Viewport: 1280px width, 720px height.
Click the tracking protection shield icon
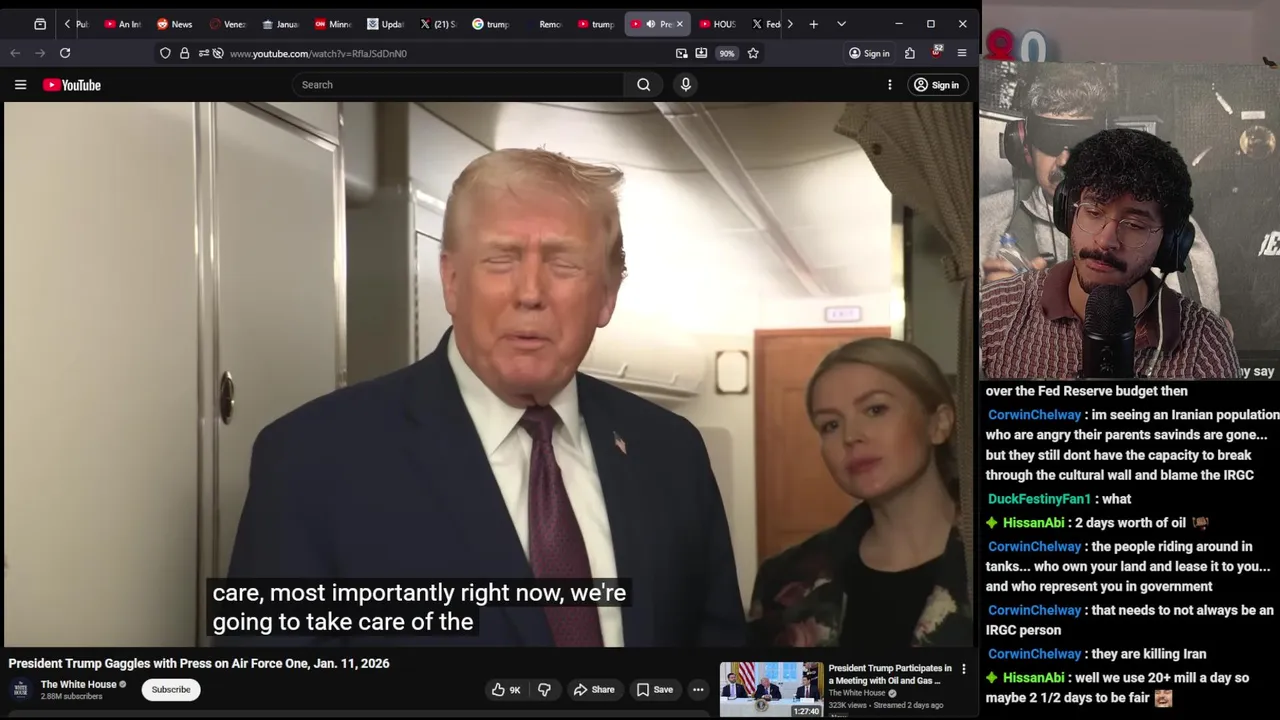point(165,53)
